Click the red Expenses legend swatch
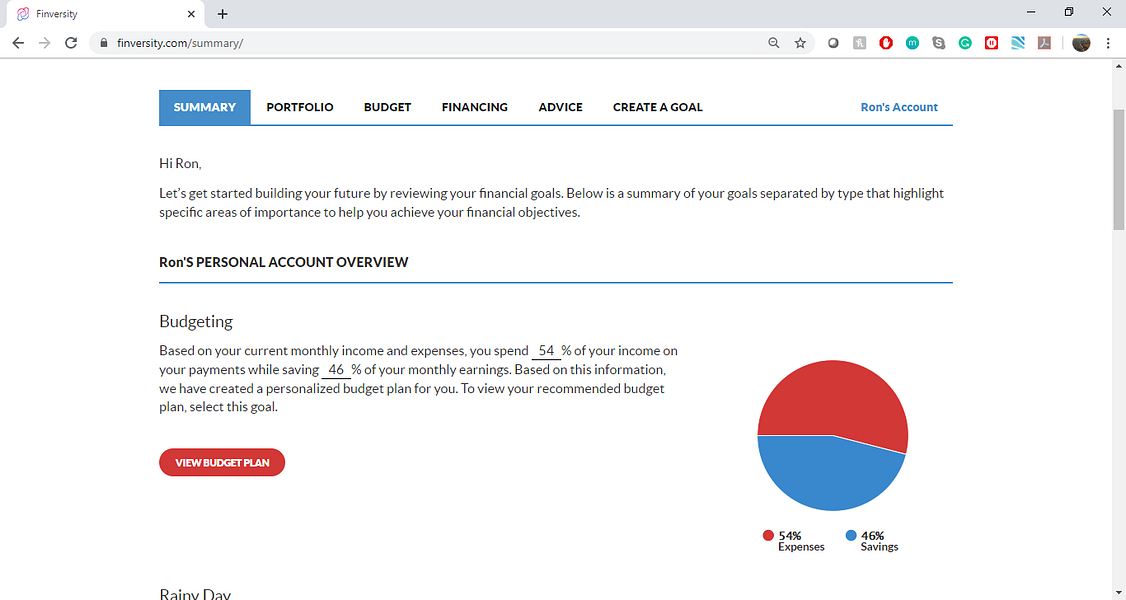The width and height of the screenshot is (1126, 600). (768, 535)
